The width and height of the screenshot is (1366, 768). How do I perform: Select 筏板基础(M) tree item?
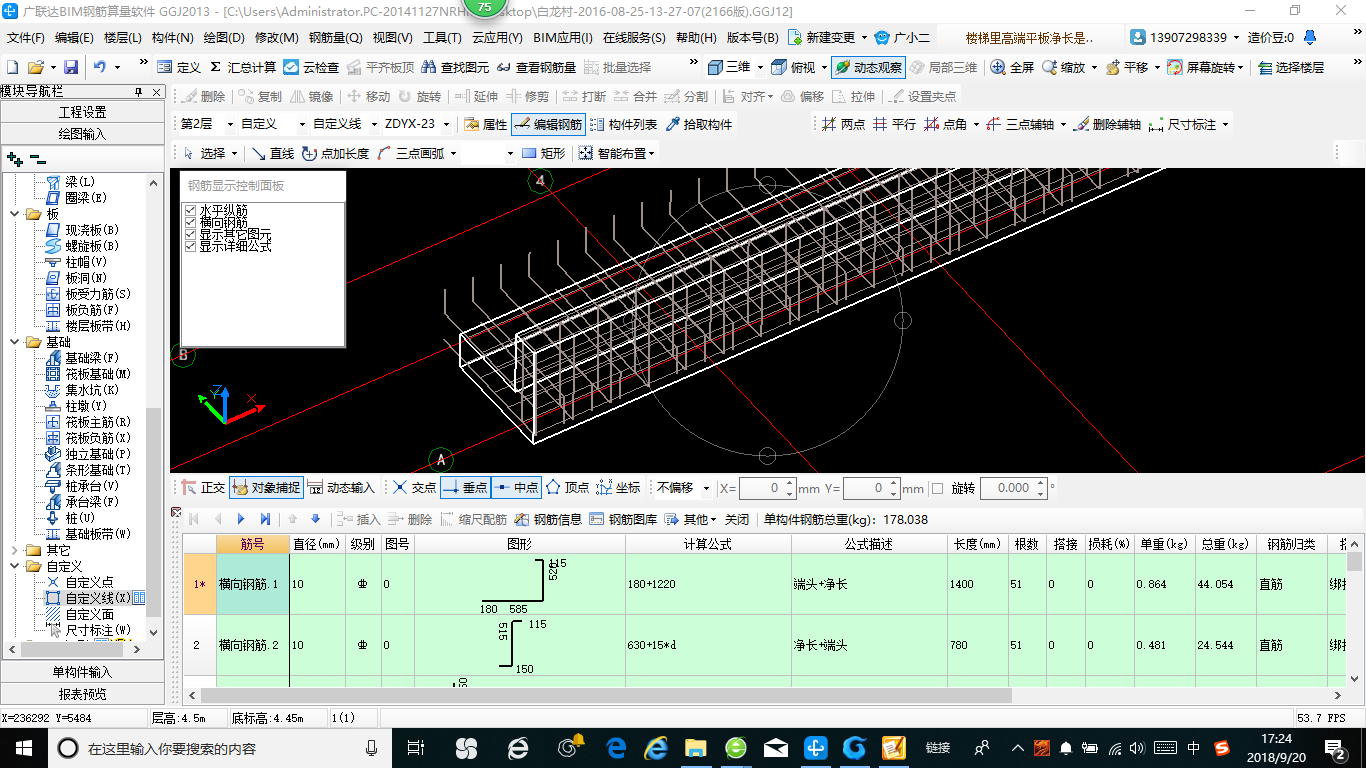89,374
